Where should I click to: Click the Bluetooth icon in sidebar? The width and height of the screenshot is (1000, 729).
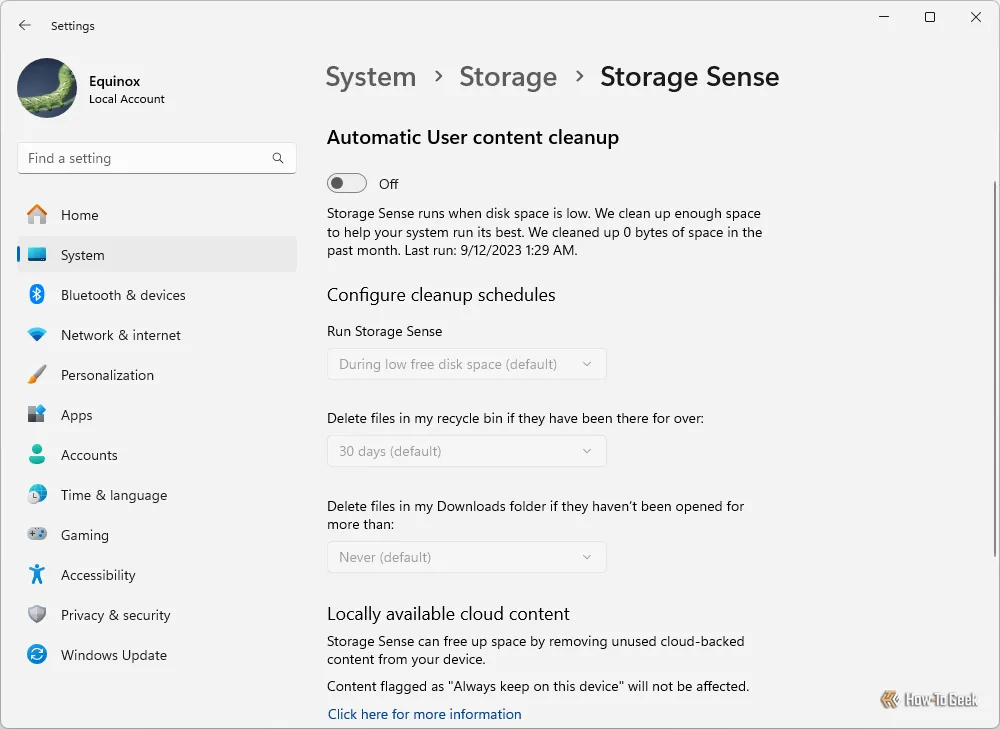37,295
